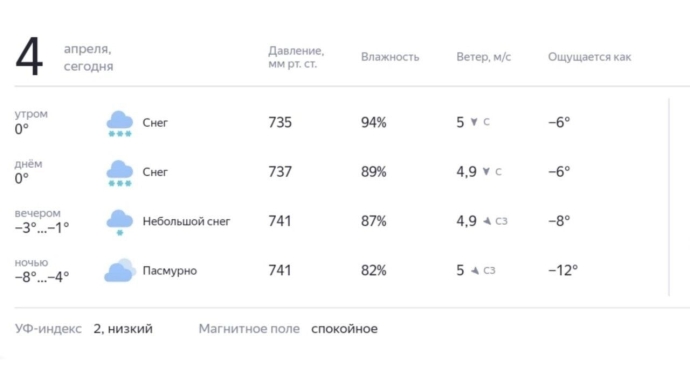The image size is (690, 387).
Task: Click the 'апреля, сегодня' date label
Action: (88, 57)
